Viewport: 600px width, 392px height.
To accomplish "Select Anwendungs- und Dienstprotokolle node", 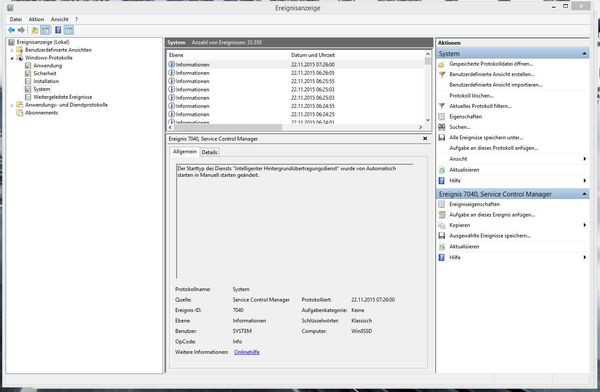I will [66, 105].
